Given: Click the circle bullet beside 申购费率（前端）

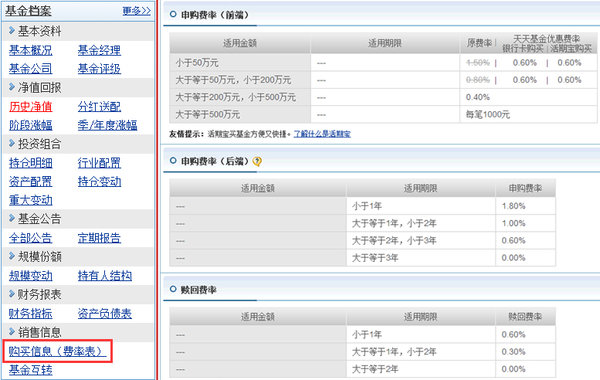Looking at the screenshot, I should [173, 14].
